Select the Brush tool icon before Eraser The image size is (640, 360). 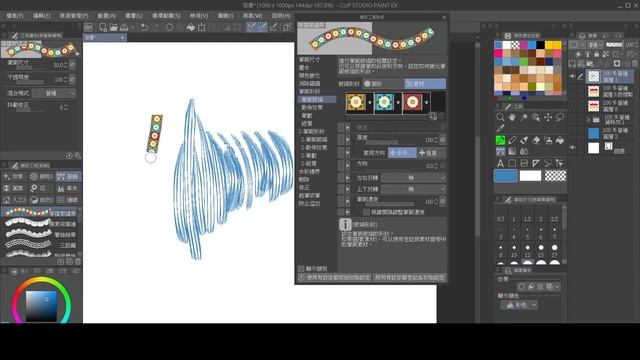click(x=524, y=140)
